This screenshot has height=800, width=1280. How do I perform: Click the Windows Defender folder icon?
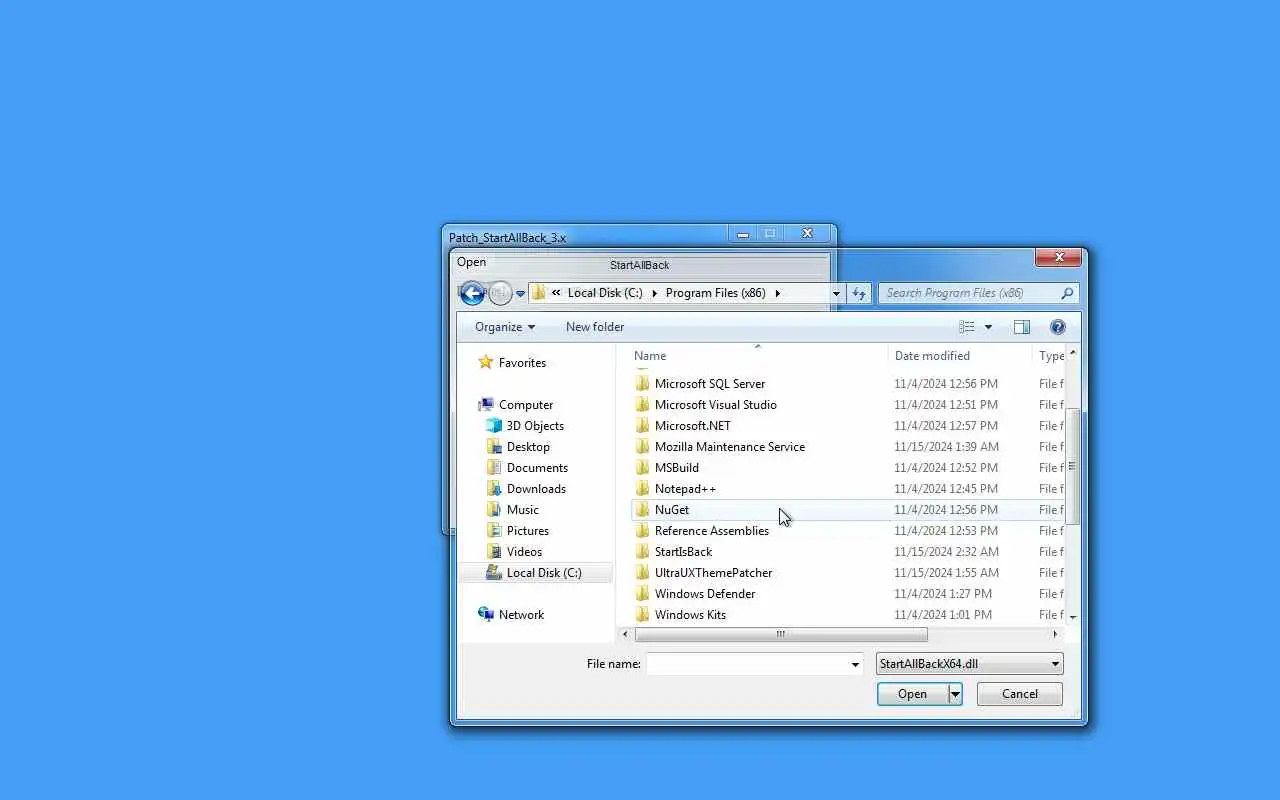click(x=643, y=594)
